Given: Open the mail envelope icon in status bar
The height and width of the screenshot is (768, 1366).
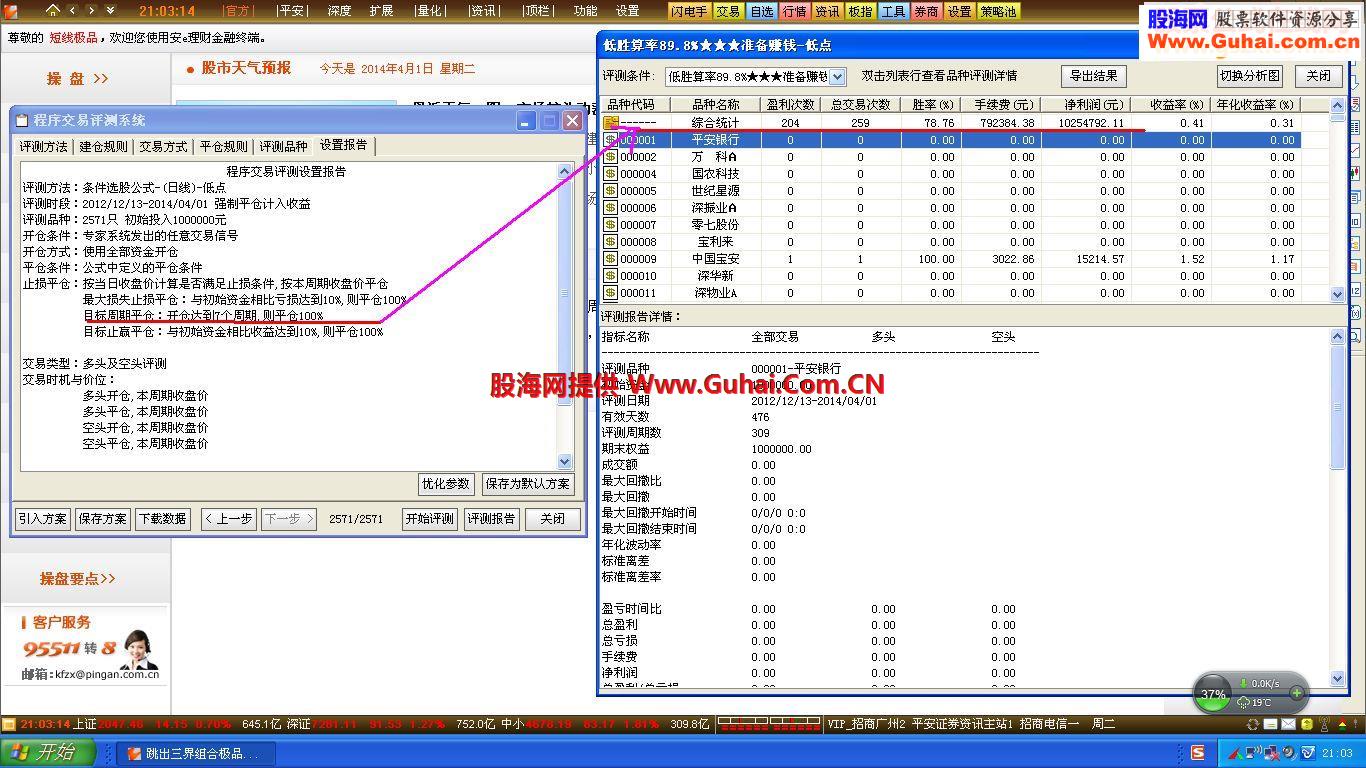Looking at the screenshot, I should point(1290,724).
